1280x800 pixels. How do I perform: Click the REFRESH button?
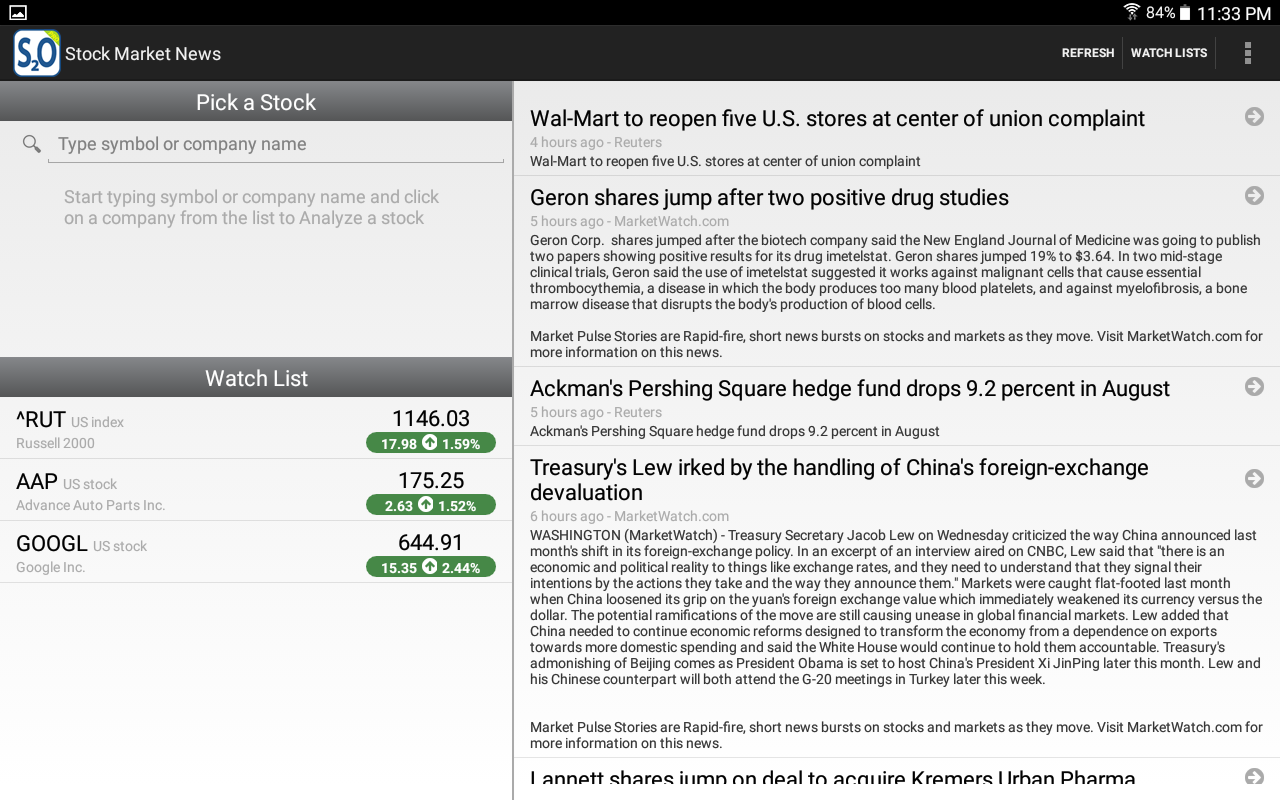(1088, 53)
